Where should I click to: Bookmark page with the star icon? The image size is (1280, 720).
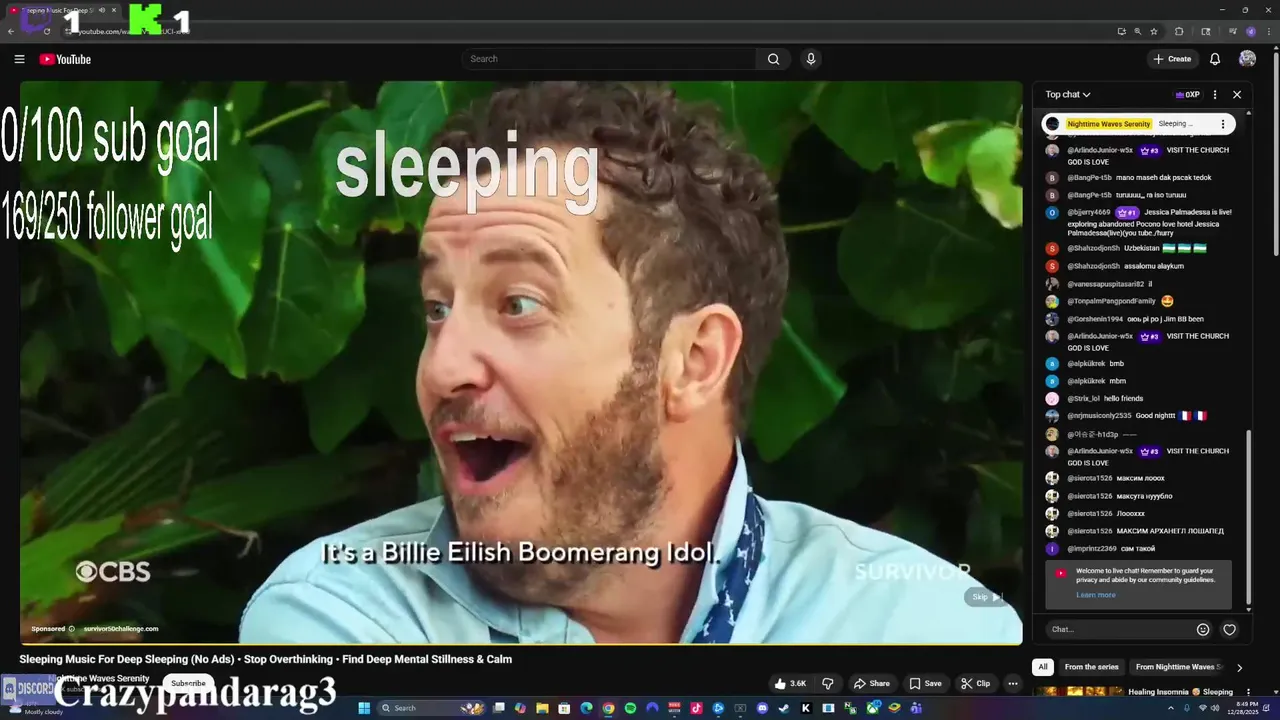click(x=1154, y=31)
